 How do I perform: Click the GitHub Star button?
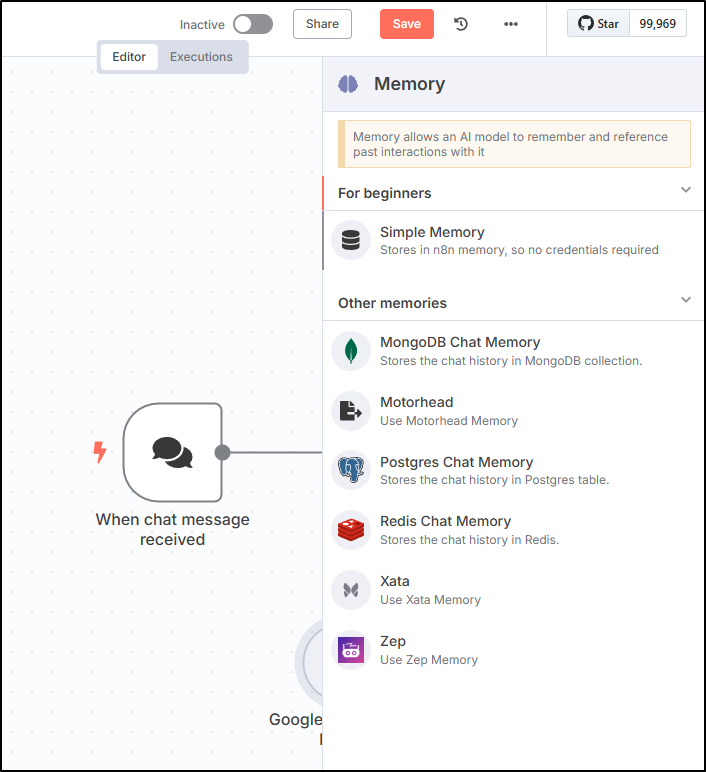click(598, 23)
